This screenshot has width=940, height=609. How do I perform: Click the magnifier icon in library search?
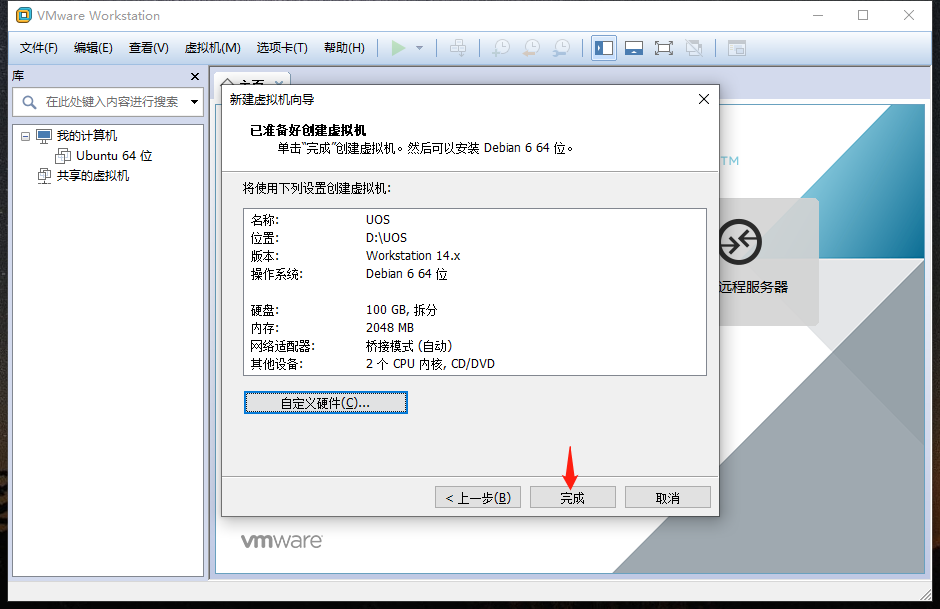tap(27, 101)
